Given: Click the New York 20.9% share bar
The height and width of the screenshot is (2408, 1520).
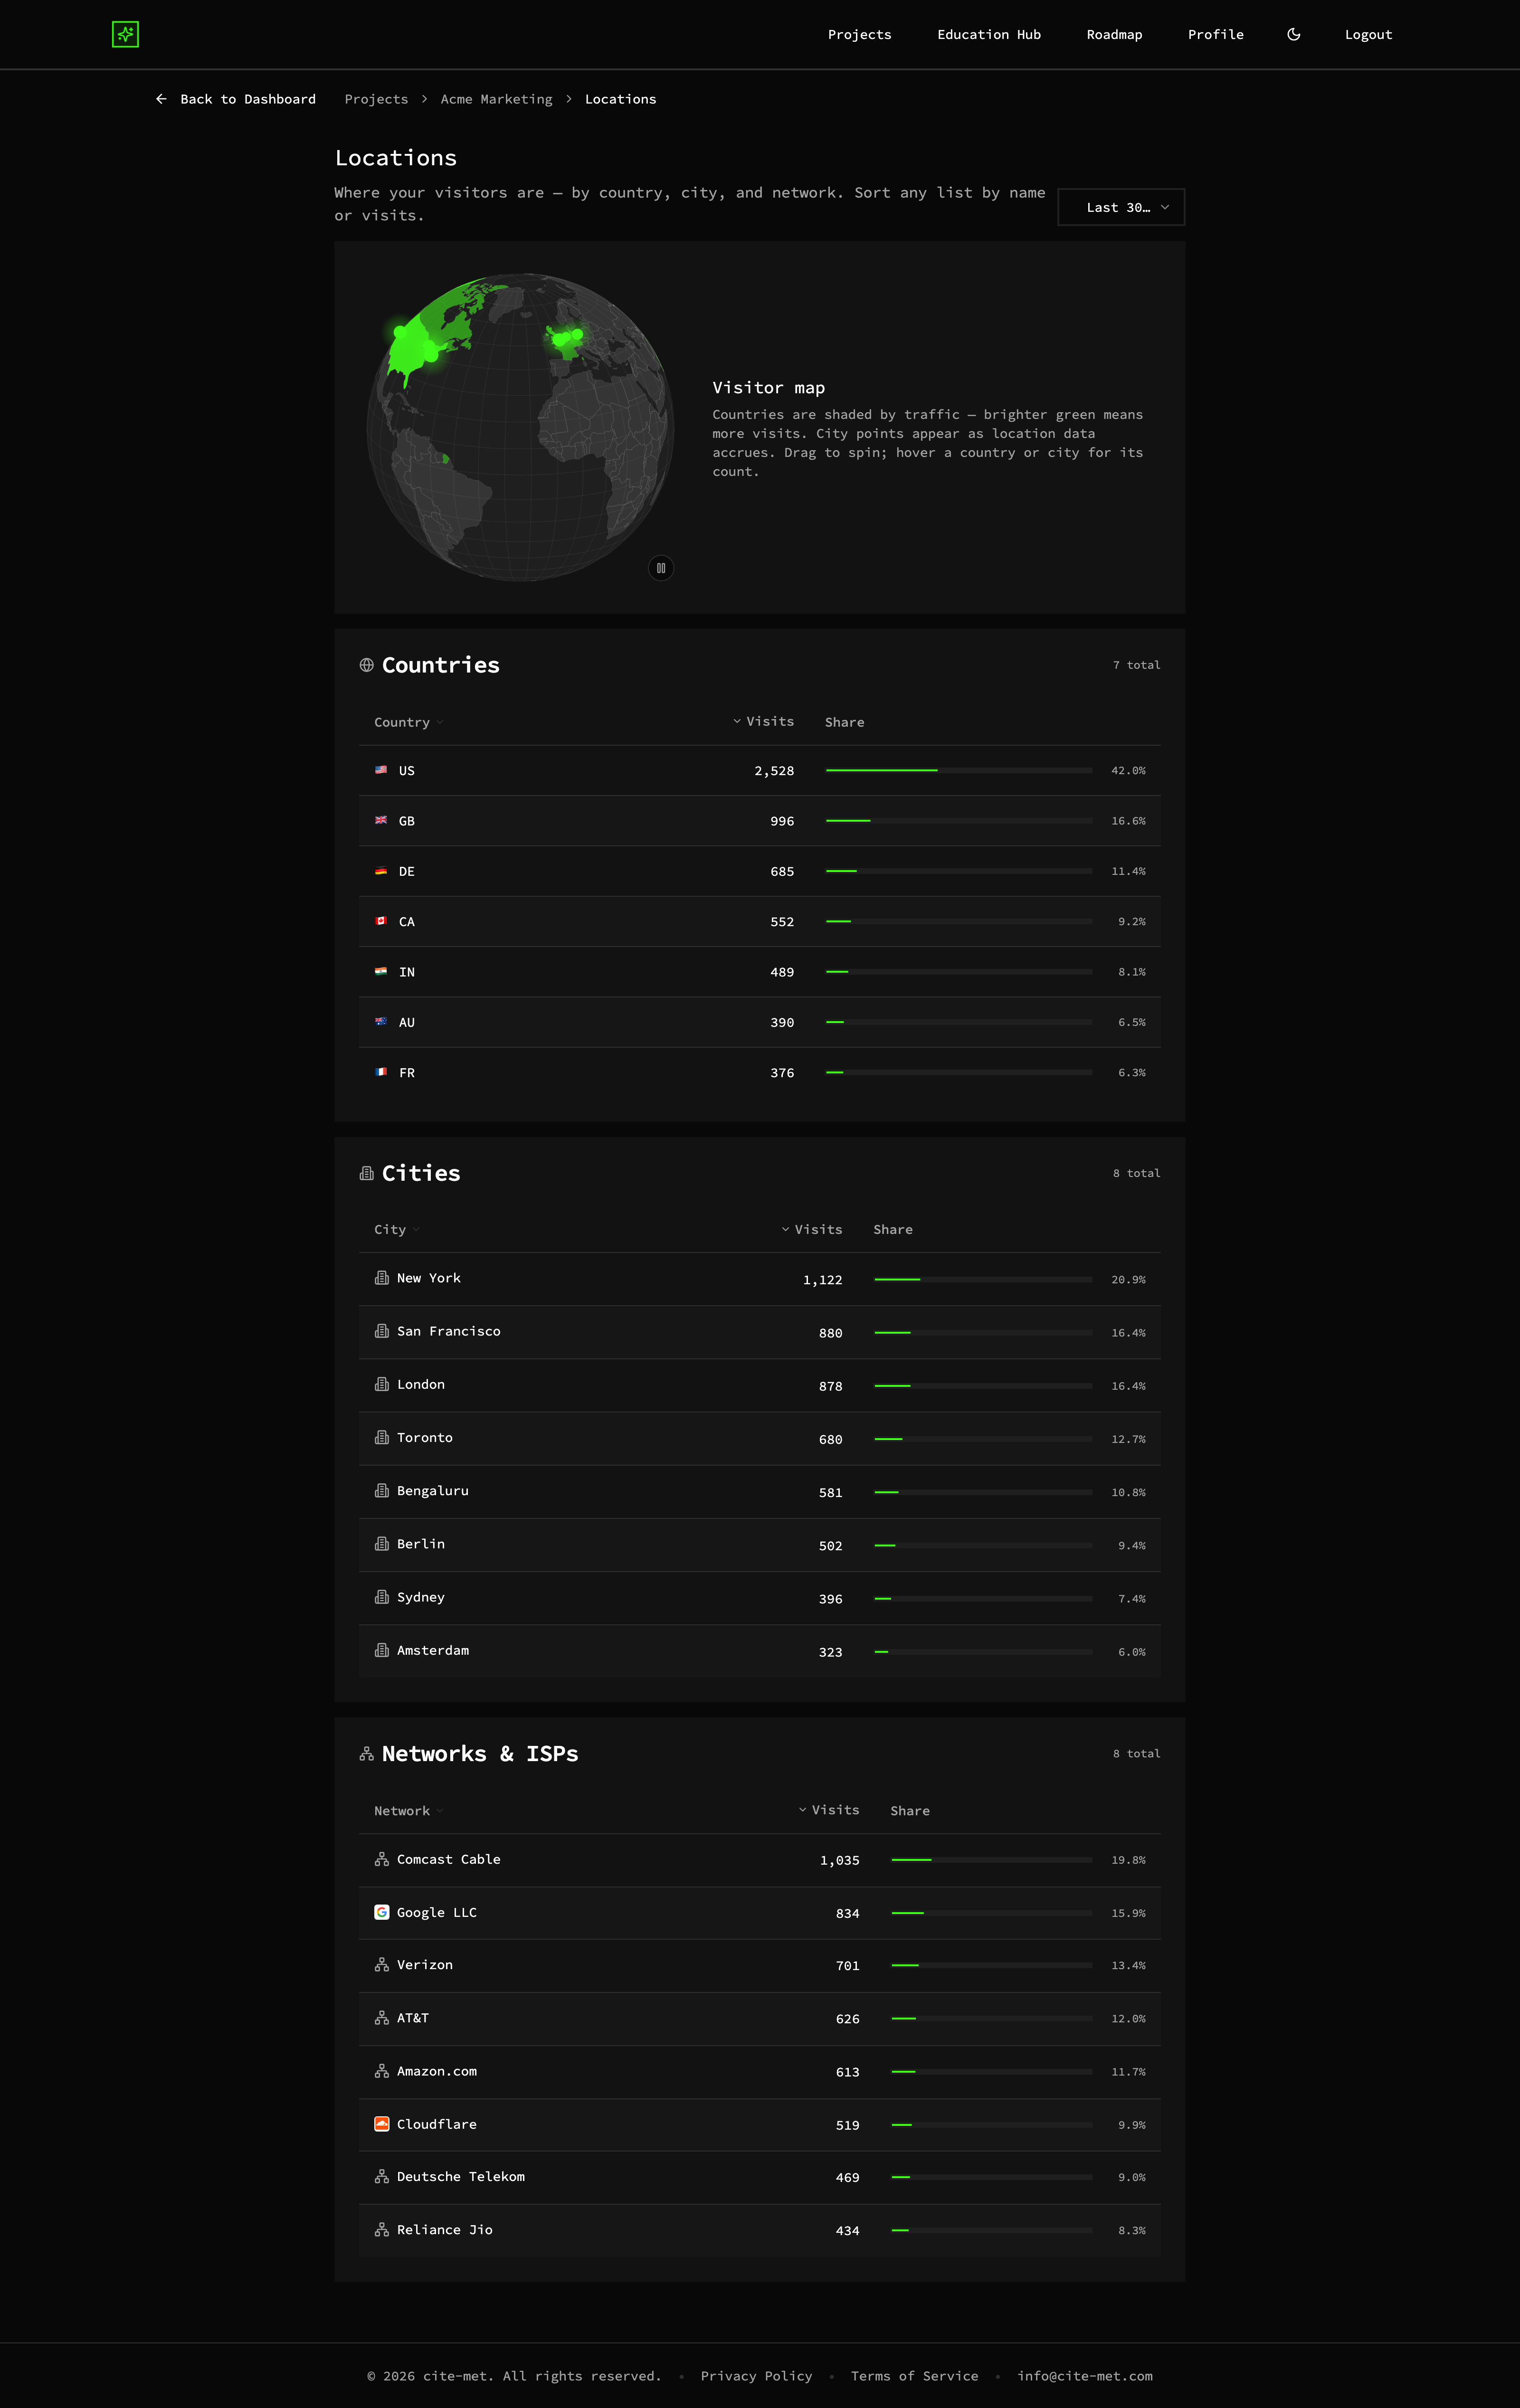Looking at the screenshot, I should [x=983, y=1279].
